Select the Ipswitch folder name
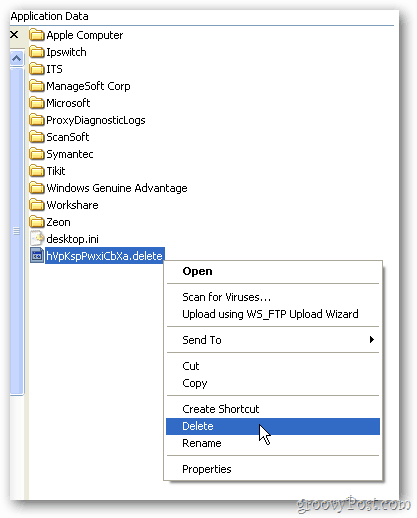This screenshot has height=518, width=417. (x=66, y=52)
